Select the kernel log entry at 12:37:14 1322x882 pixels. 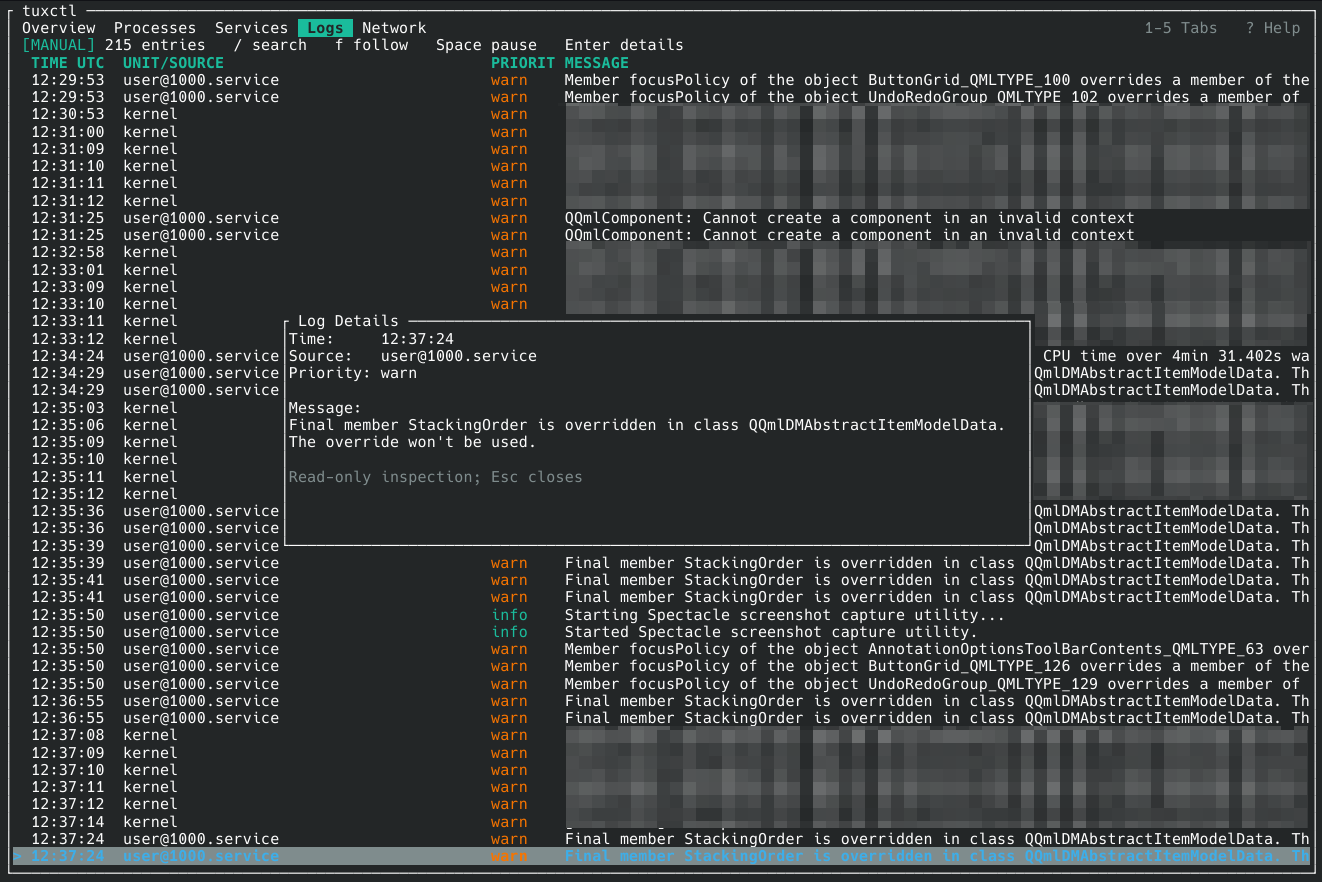coord(661,822)
